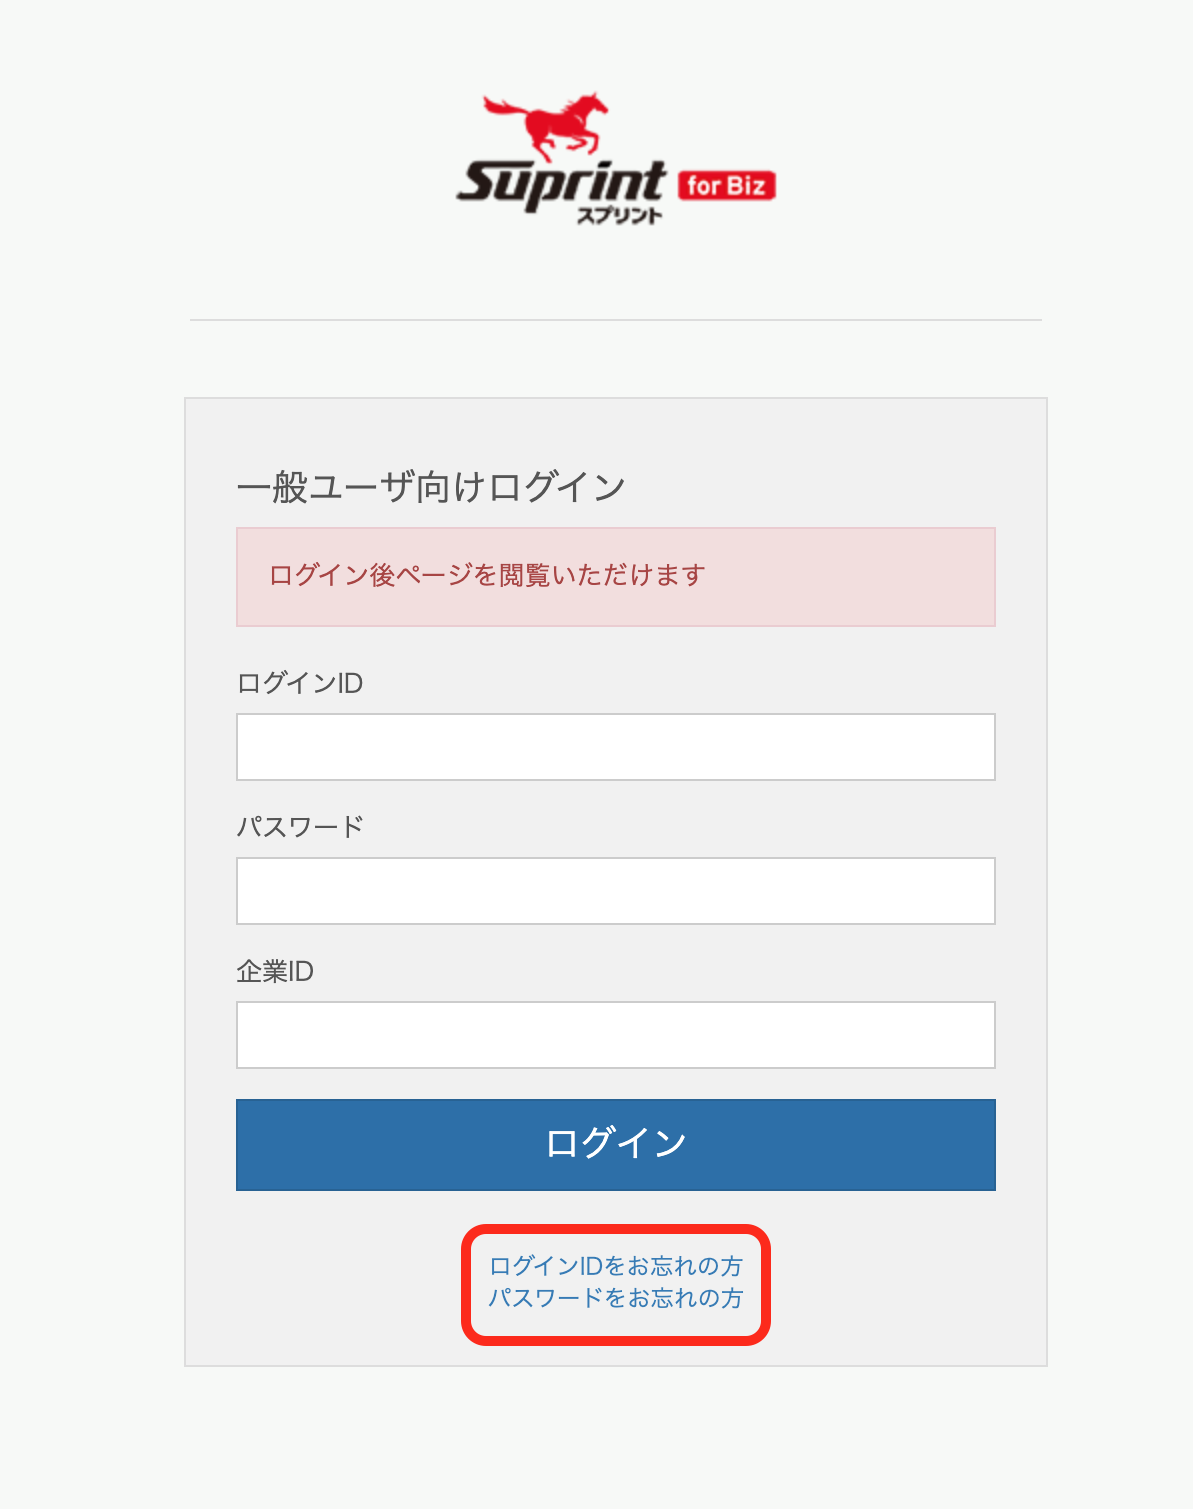Click the パスワード input field
Image resolution: width=1193 pixels, height=1509 pixels.
614,890
